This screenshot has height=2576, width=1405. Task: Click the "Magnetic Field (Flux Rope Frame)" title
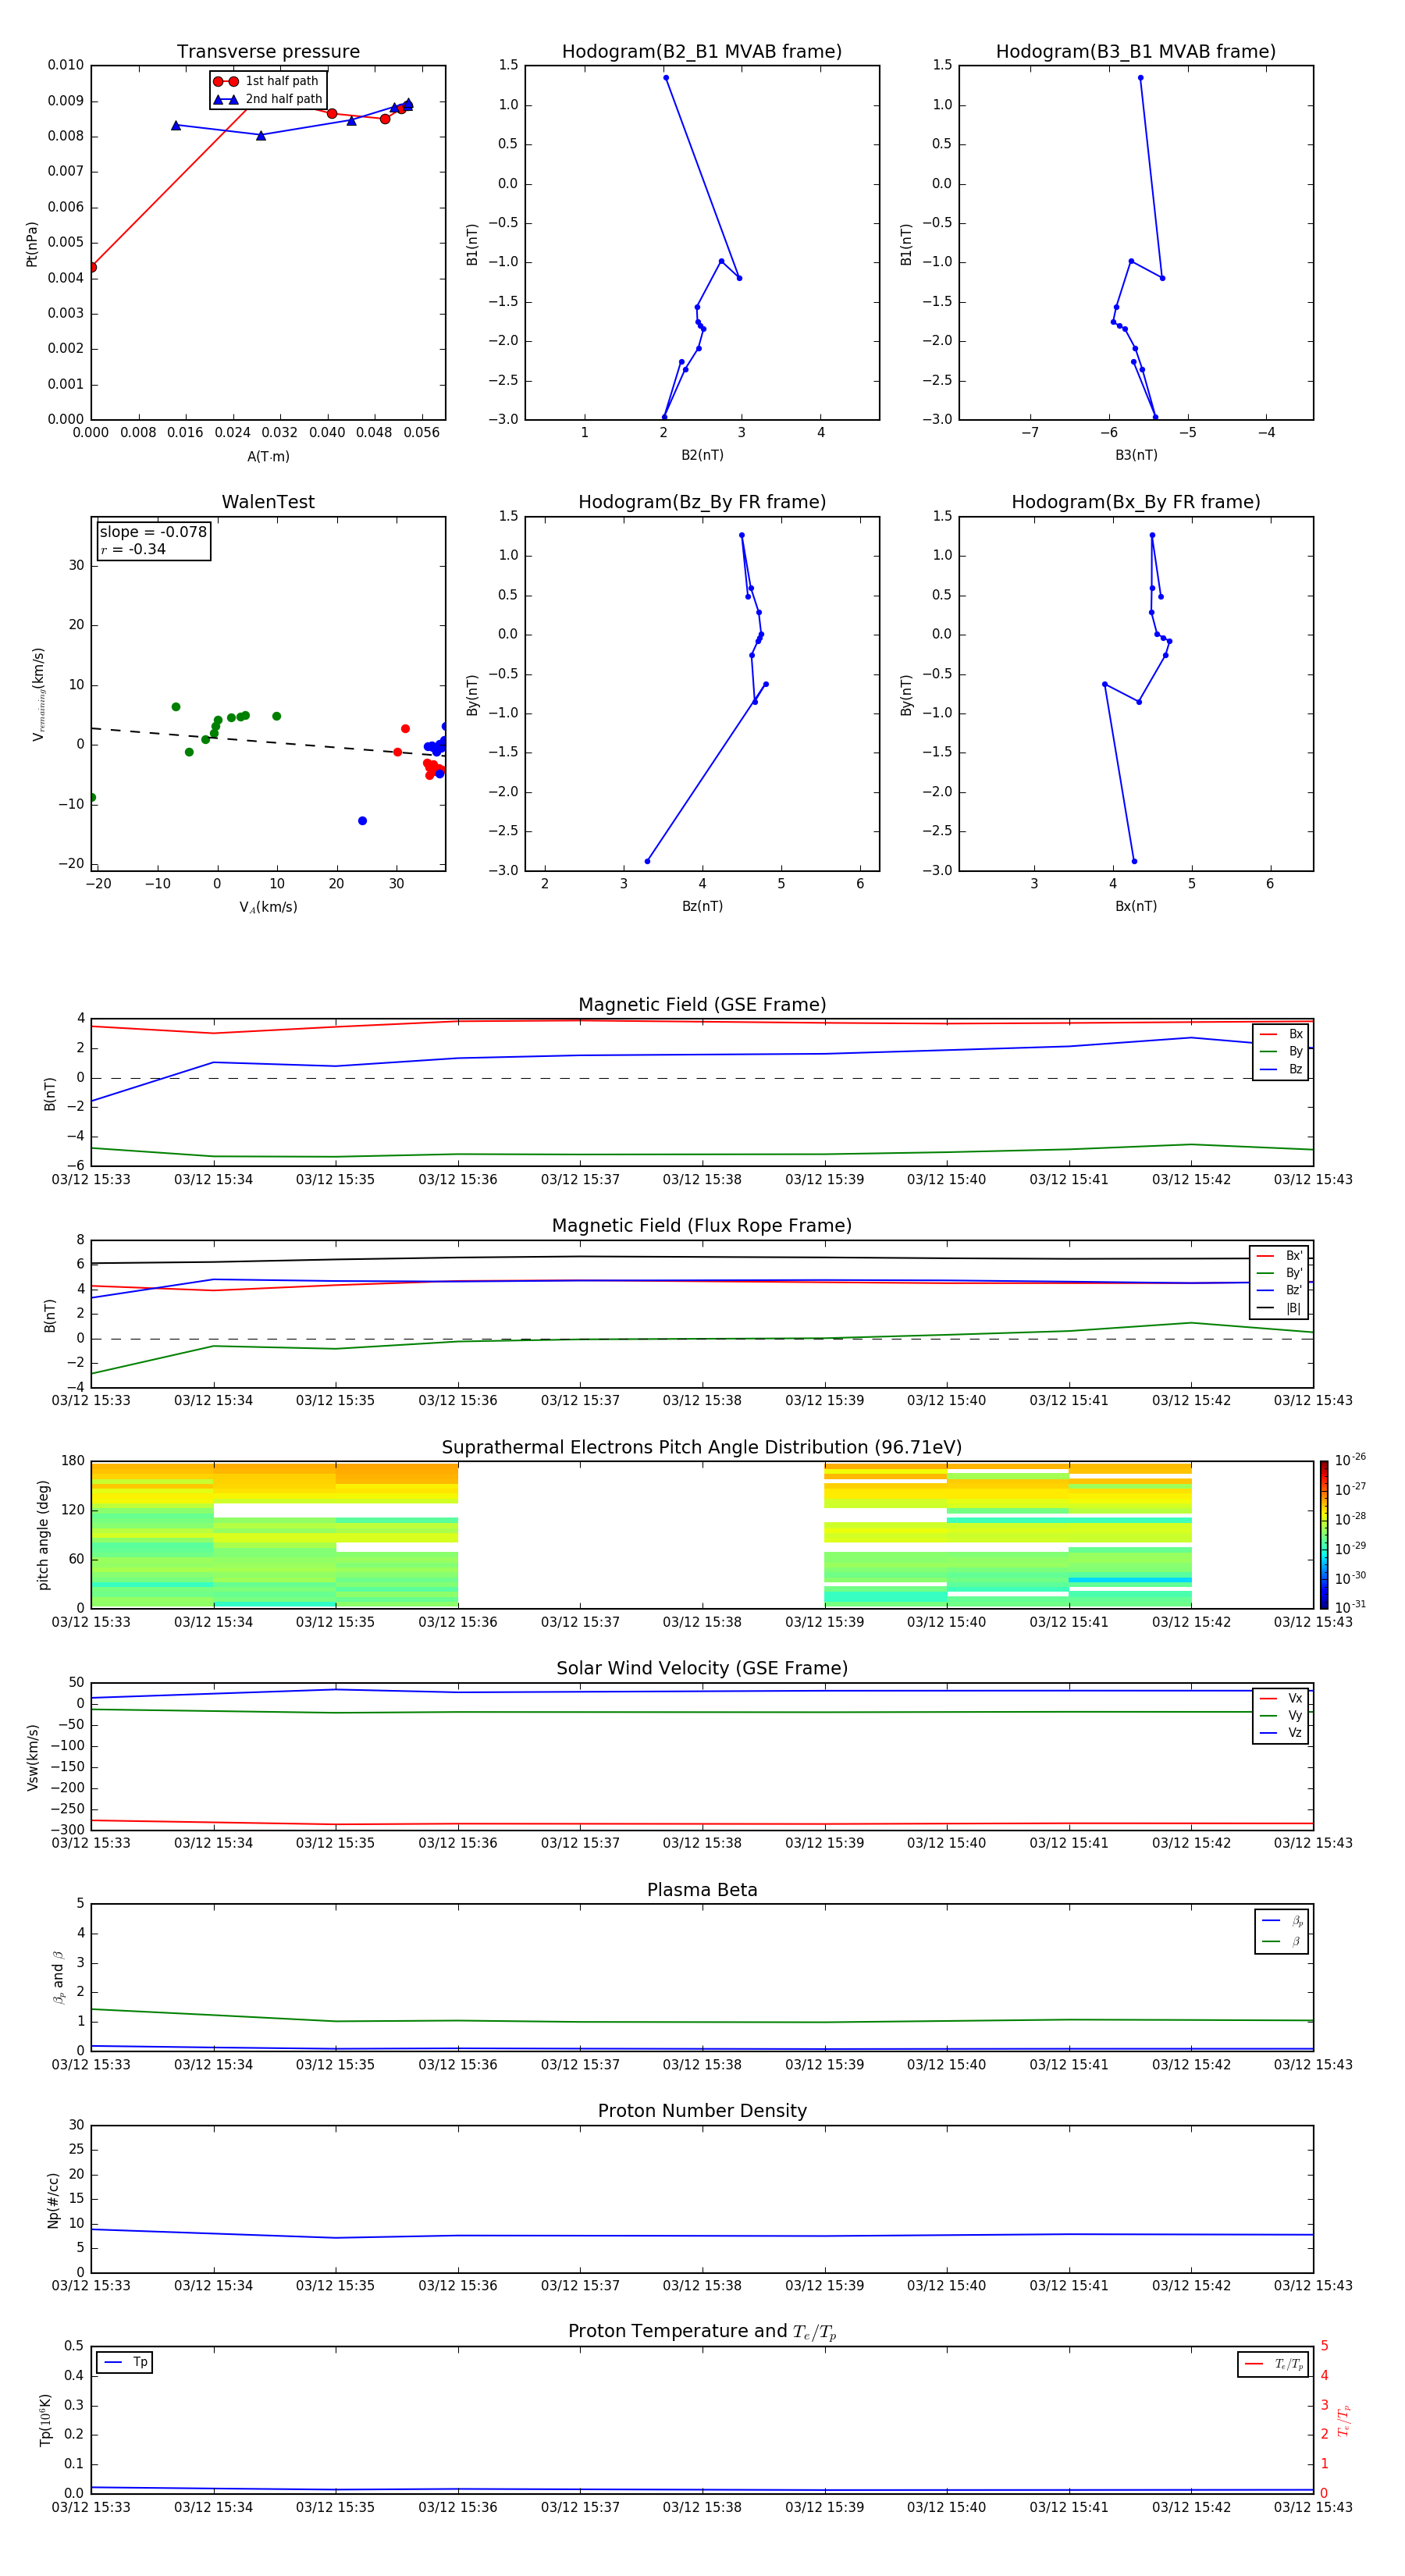coord(702,1226)
